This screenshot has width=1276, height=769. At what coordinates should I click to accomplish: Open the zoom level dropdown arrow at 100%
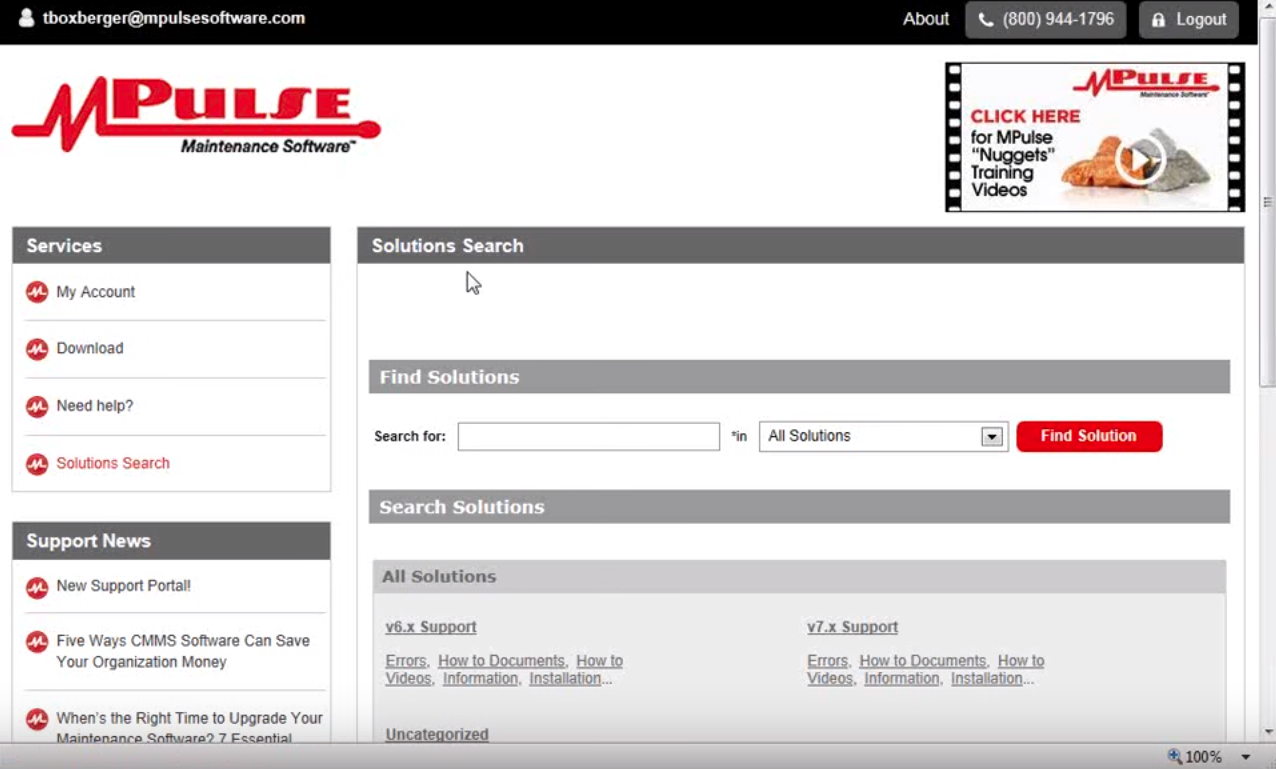click(x=1246, y=757)
